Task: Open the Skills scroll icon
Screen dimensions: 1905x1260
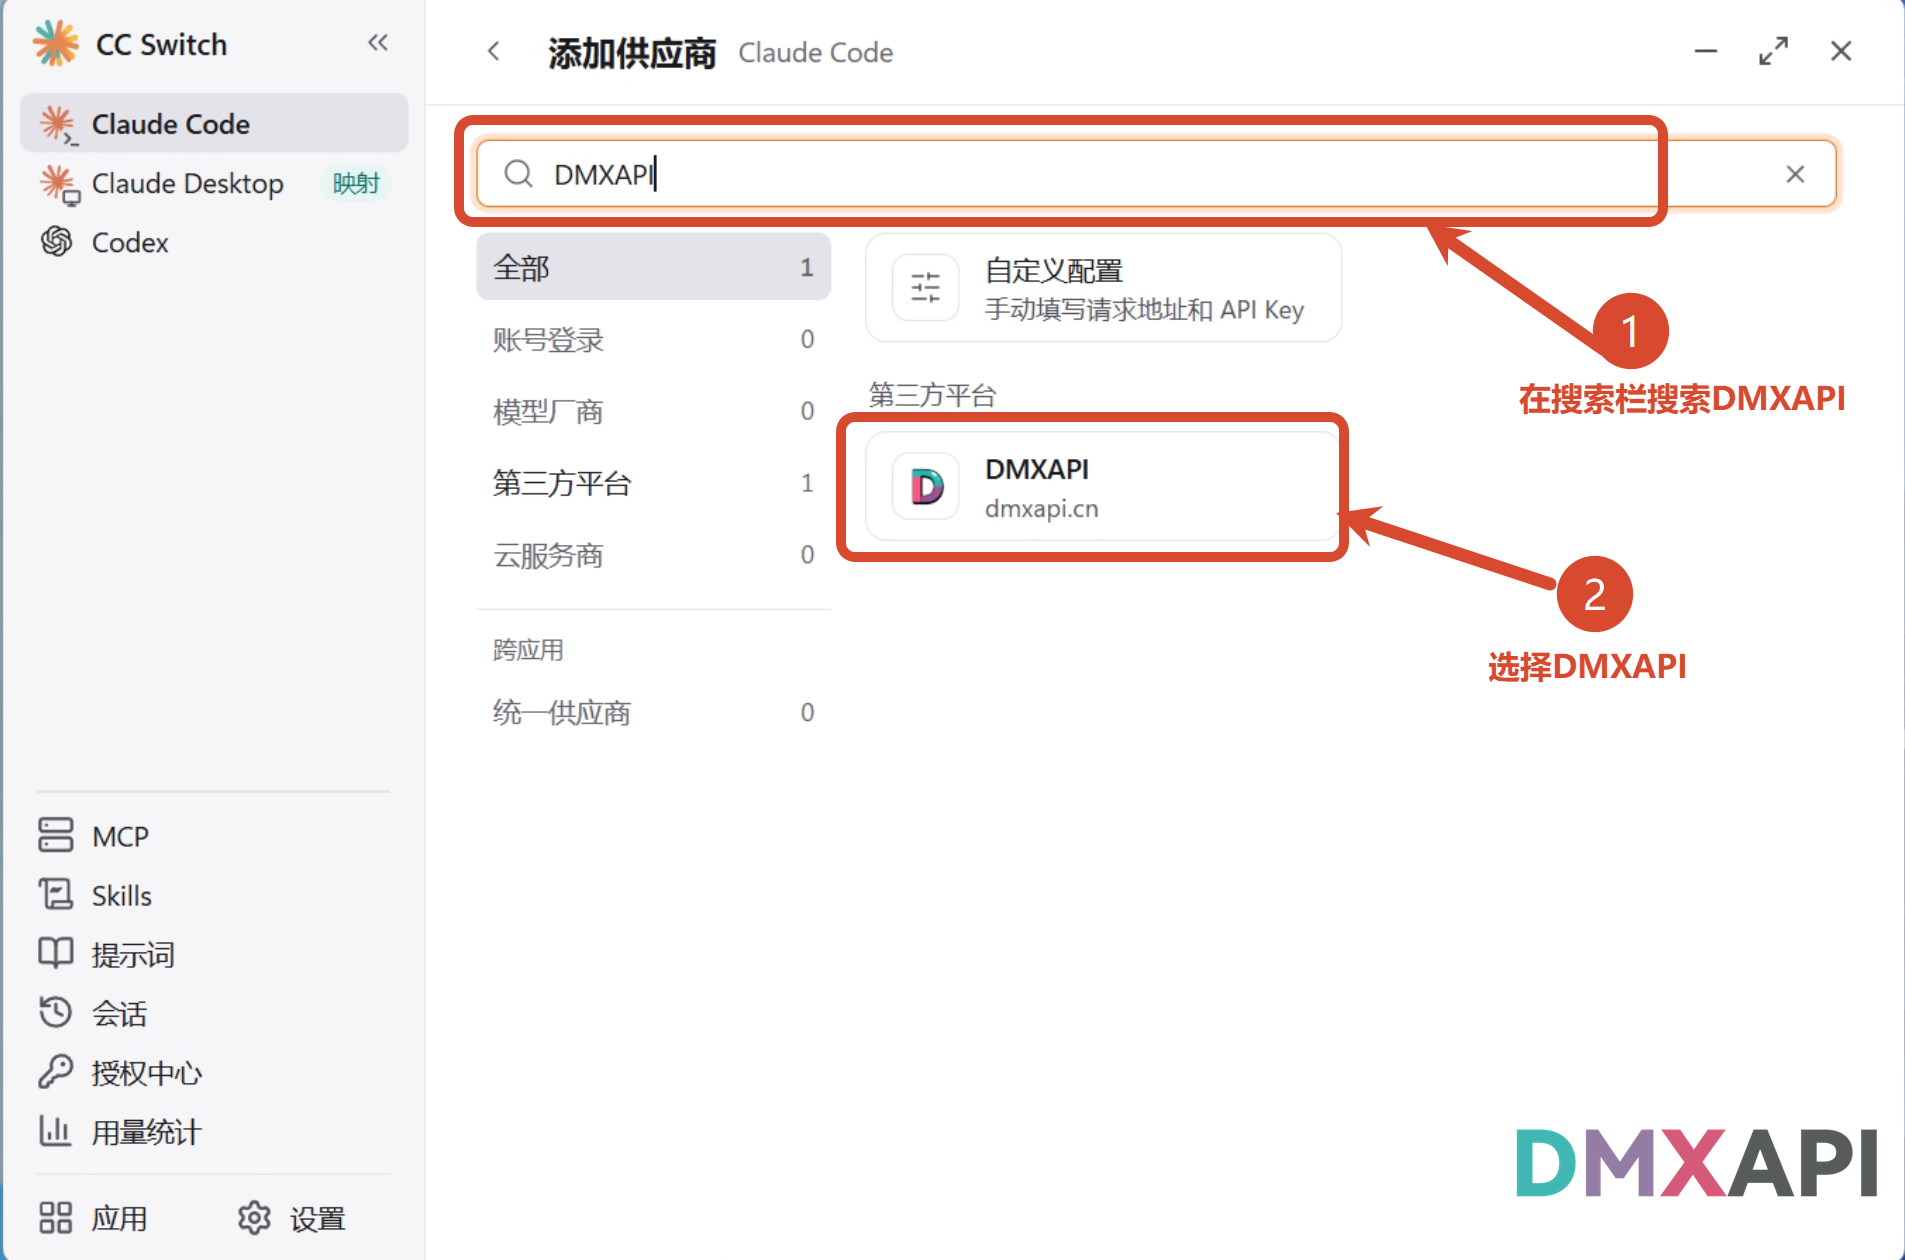Action: [56, 894]
